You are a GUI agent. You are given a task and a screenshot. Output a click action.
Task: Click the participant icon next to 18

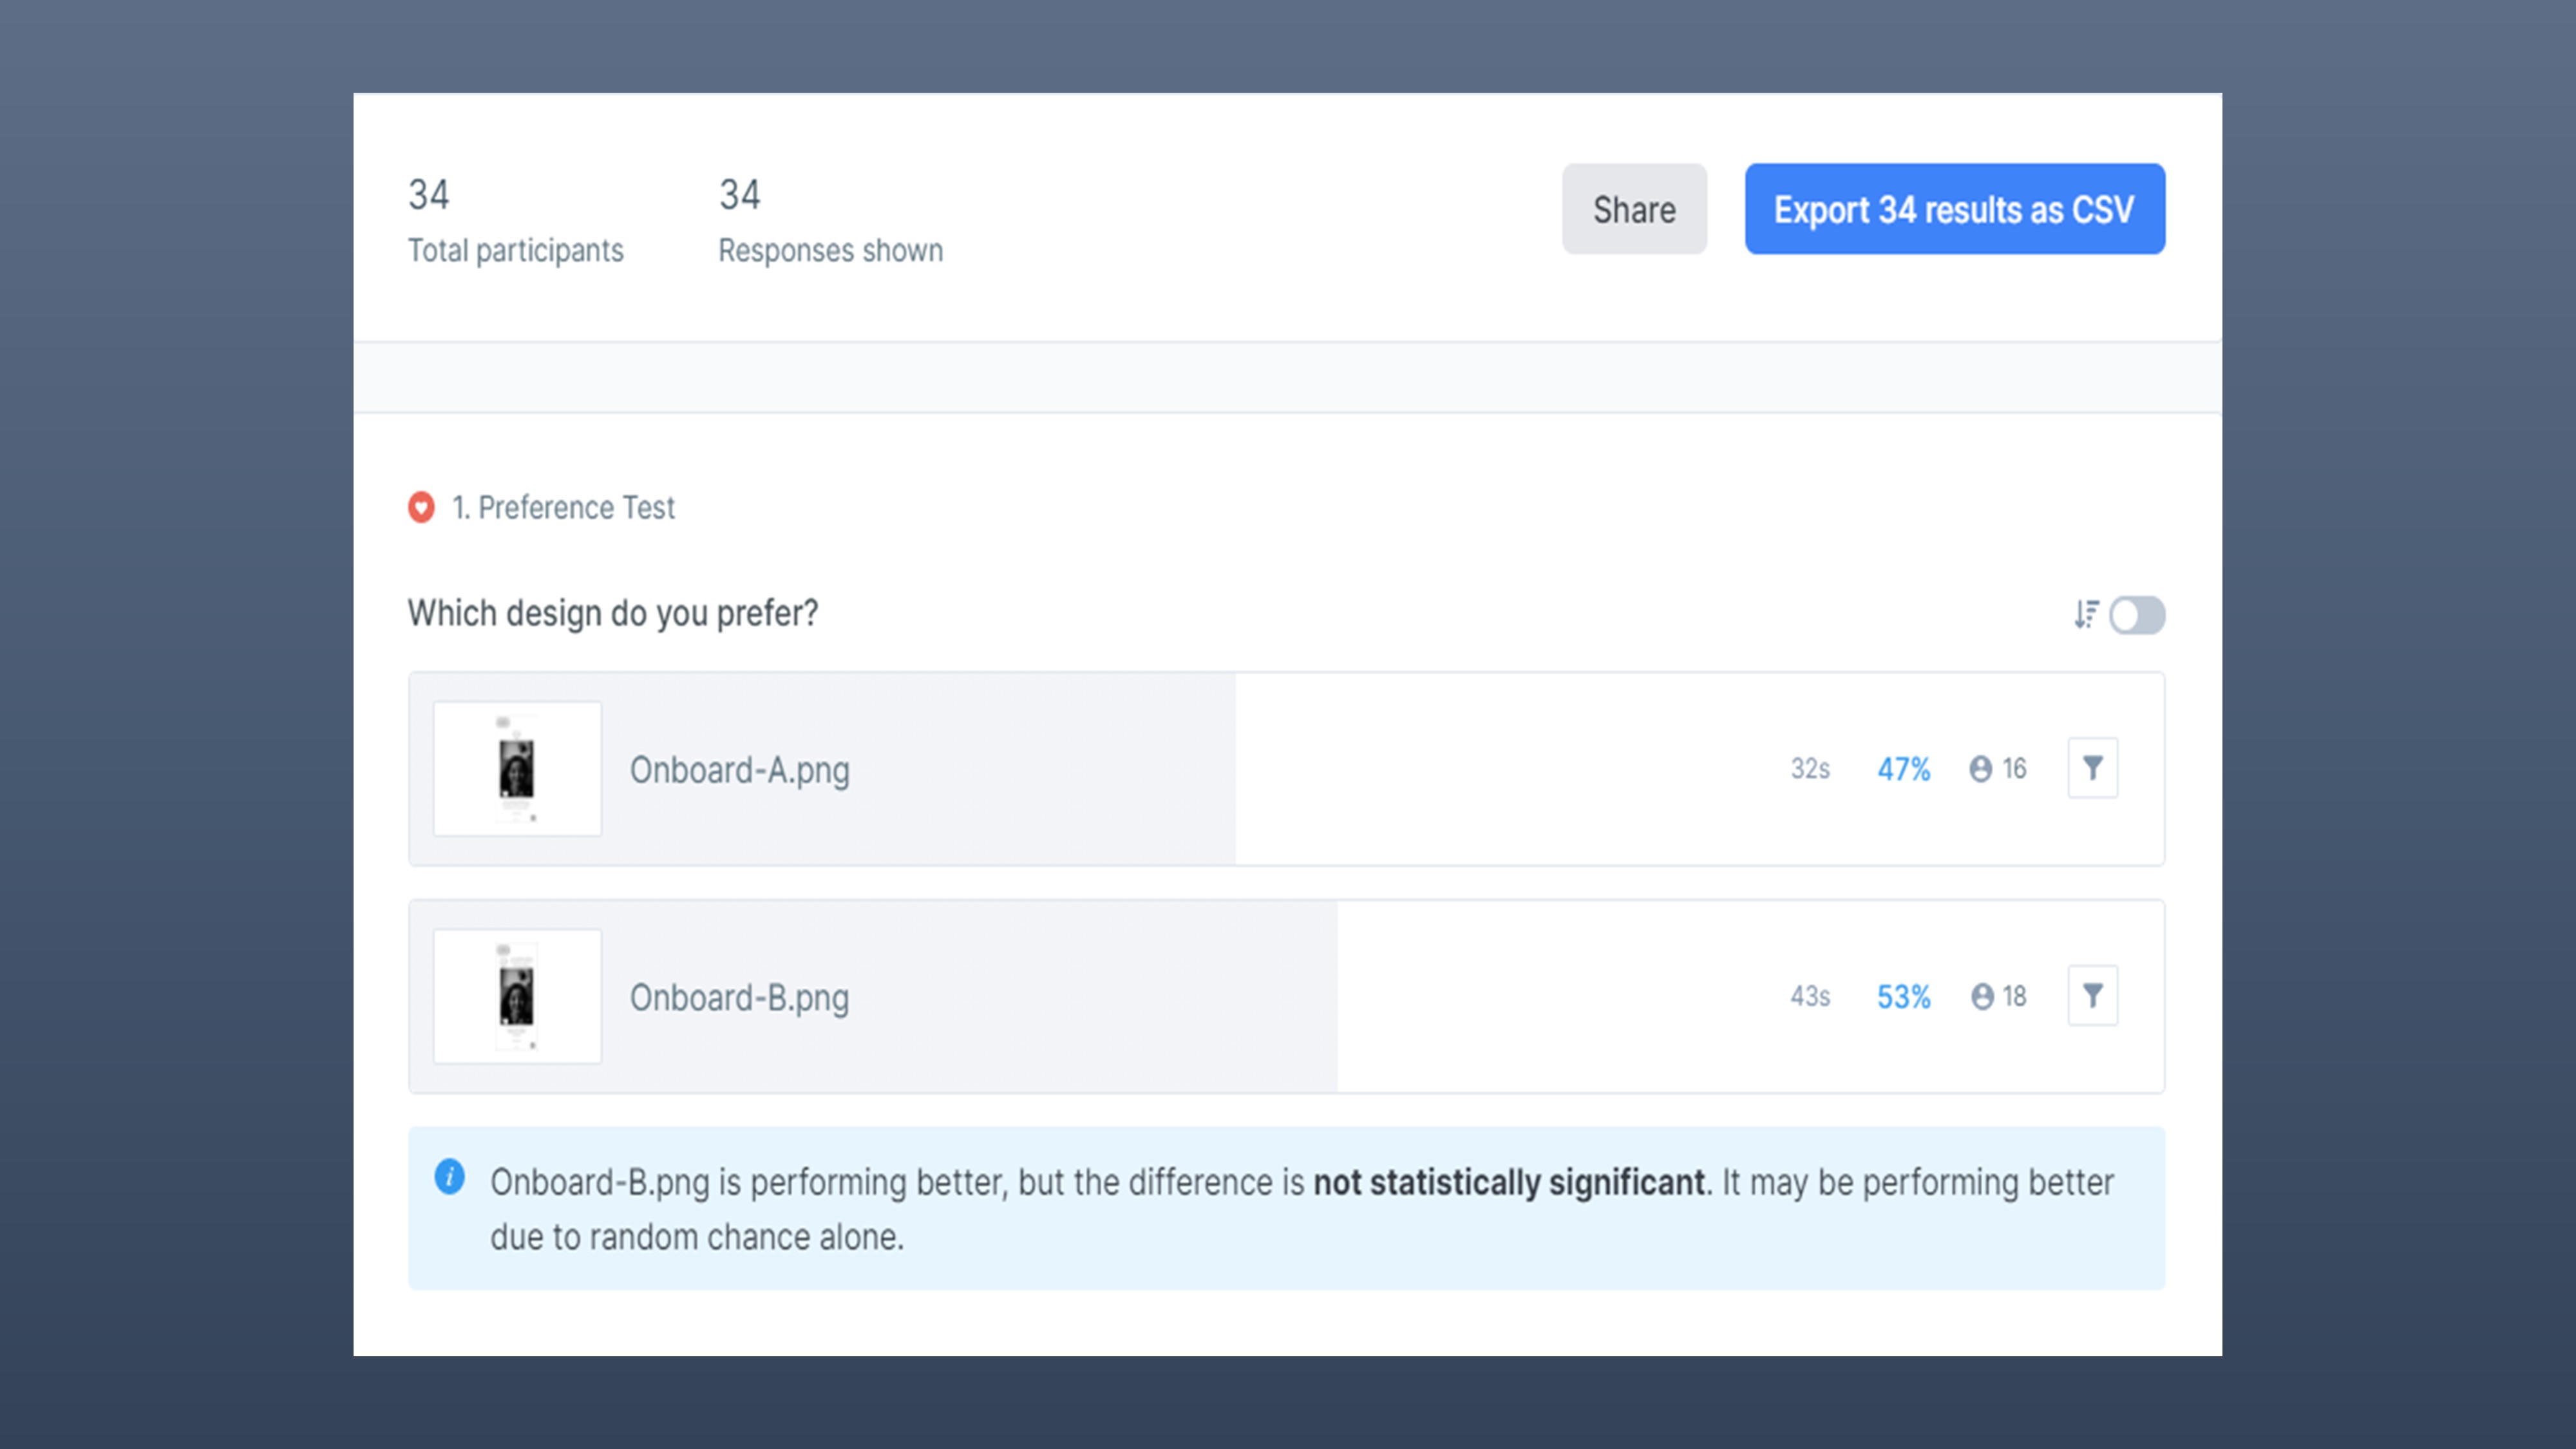(1982, 997)
